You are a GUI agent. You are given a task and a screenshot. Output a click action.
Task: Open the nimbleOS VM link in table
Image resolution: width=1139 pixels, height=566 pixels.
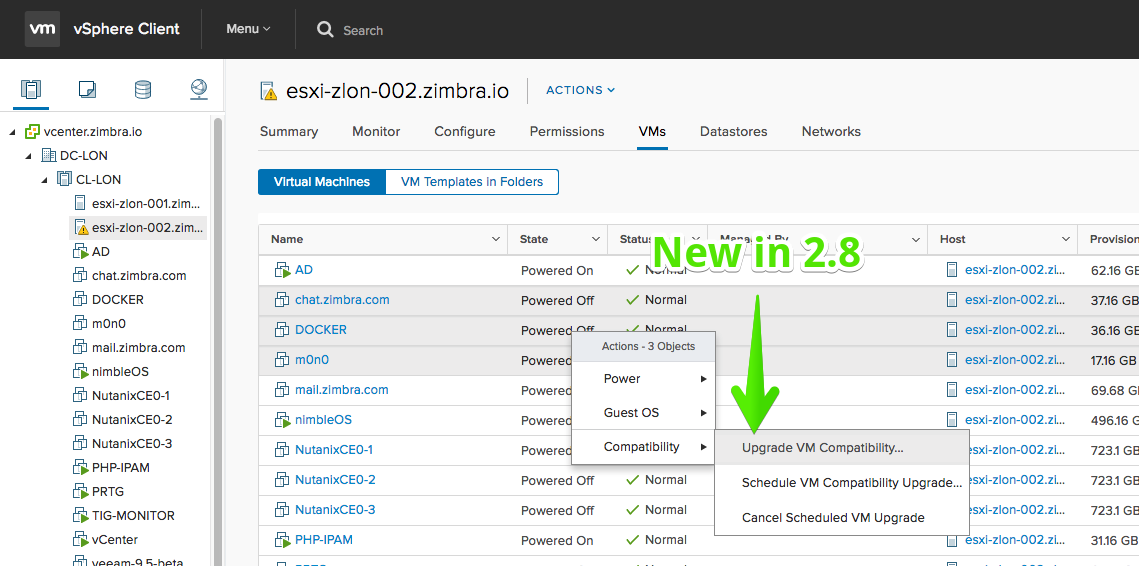(323, 420)
